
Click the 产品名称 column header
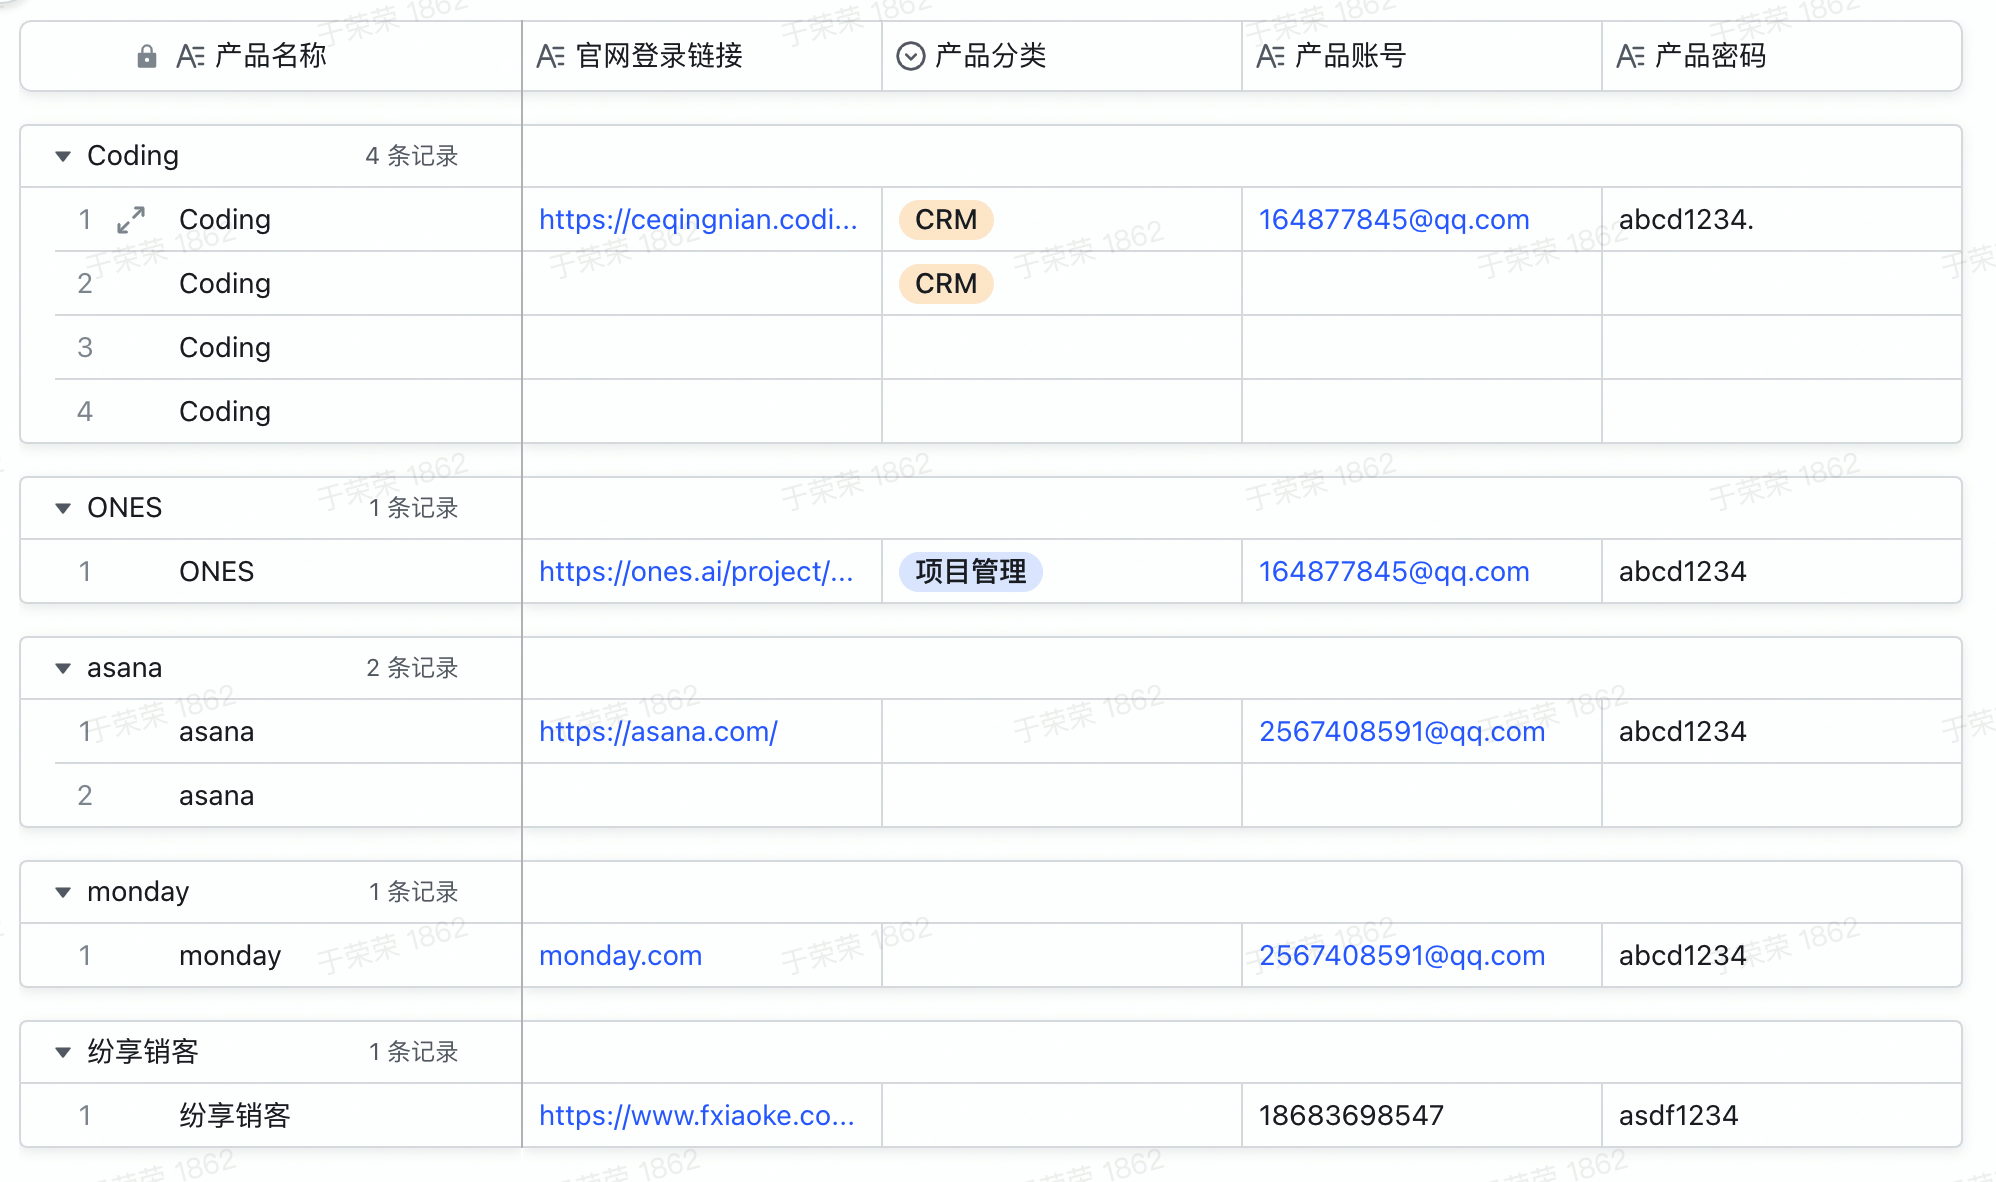click(x=271, y=56)
